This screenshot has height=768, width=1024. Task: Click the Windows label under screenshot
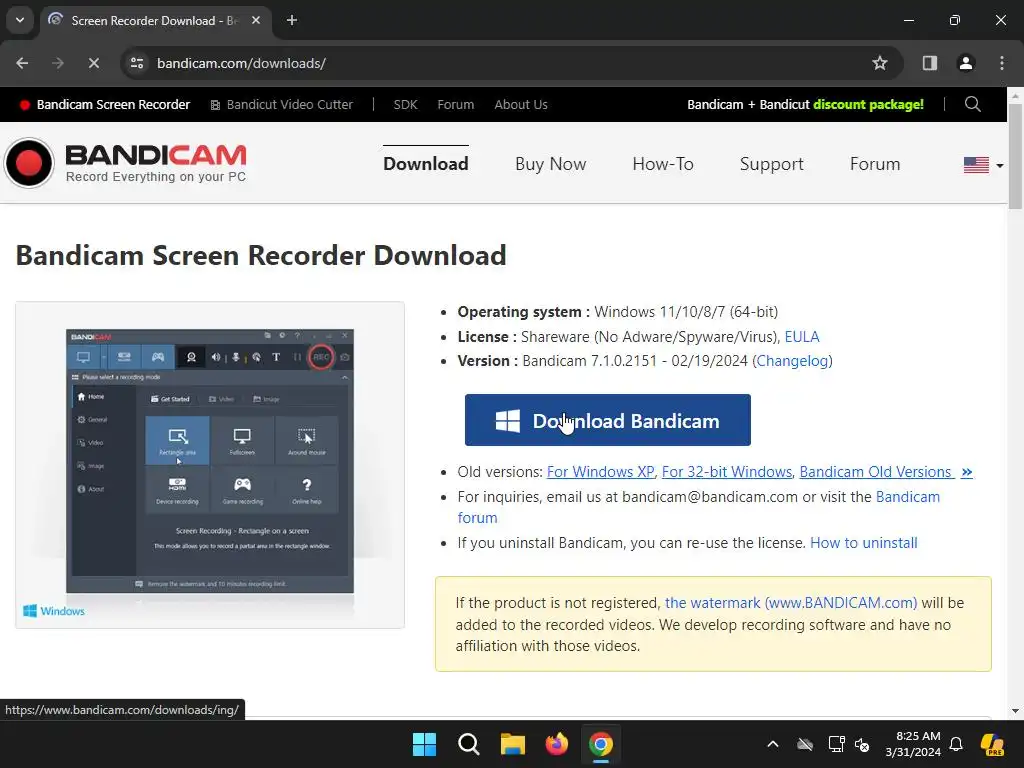[54, 611]
